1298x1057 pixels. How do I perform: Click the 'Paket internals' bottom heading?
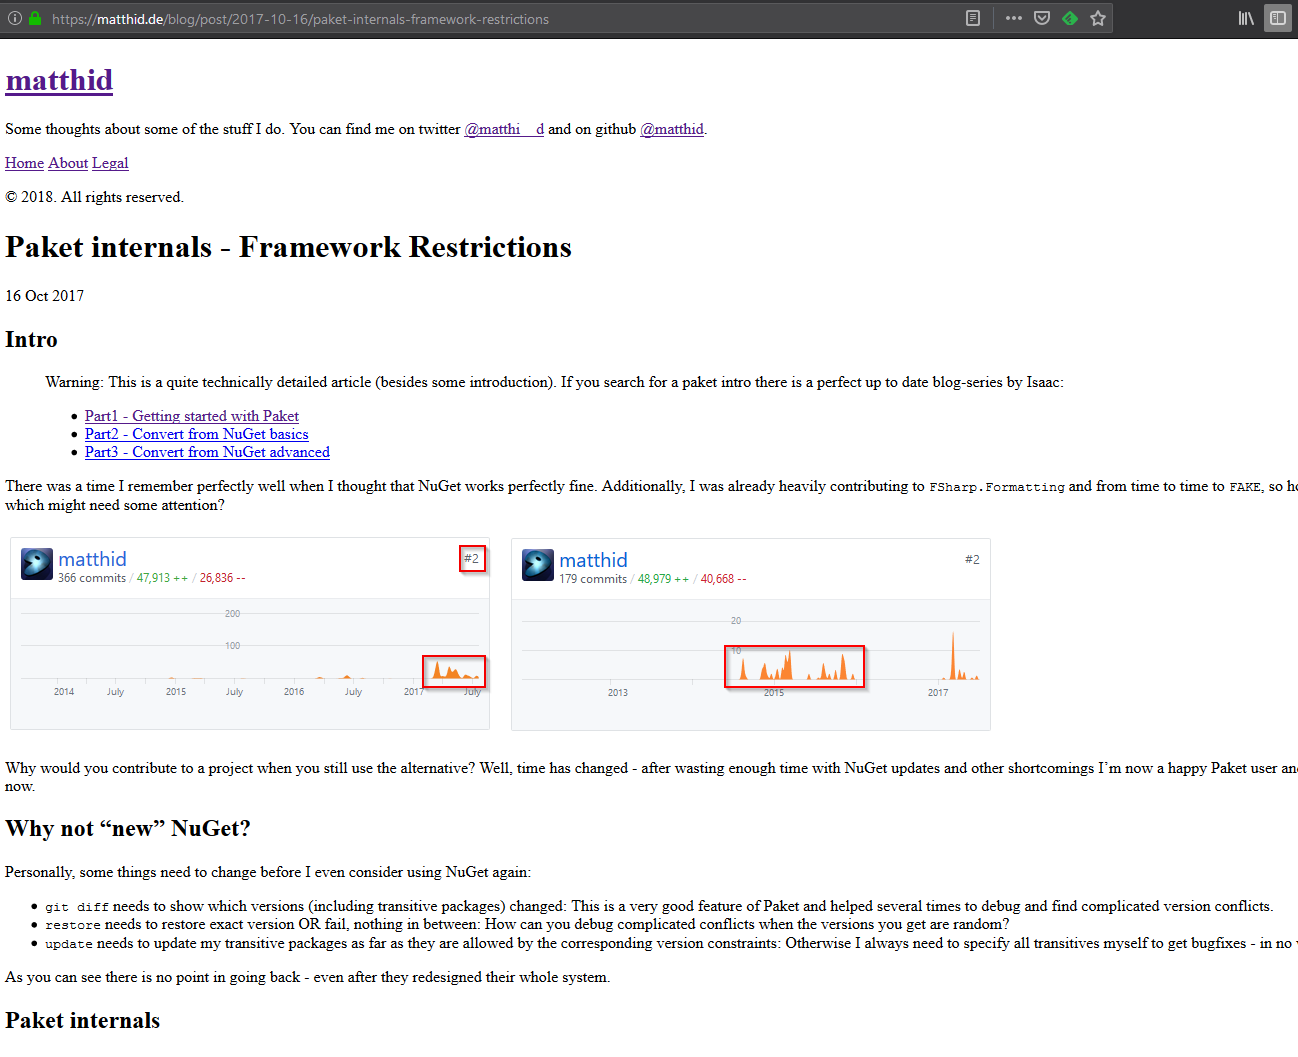[x=82, y=1021]
